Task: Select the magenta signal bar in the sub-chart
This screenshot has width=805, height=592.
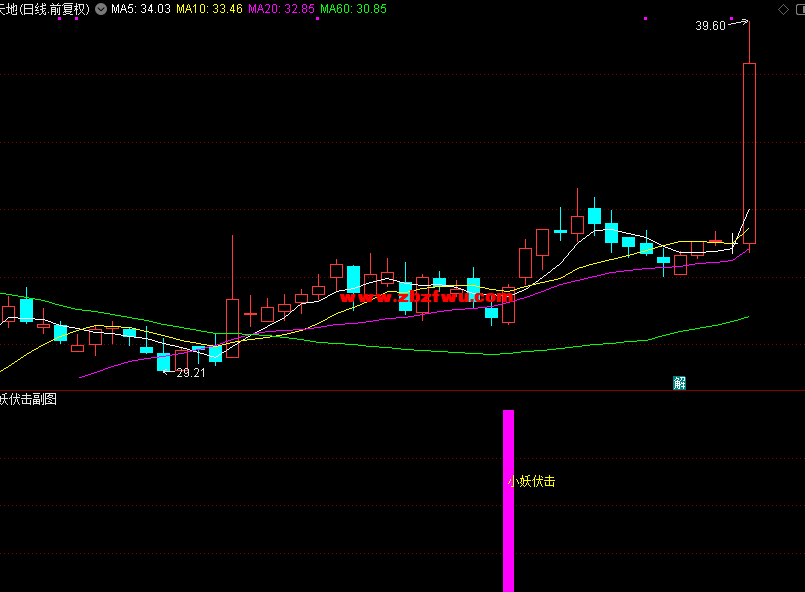Action: tap(508, 501)
